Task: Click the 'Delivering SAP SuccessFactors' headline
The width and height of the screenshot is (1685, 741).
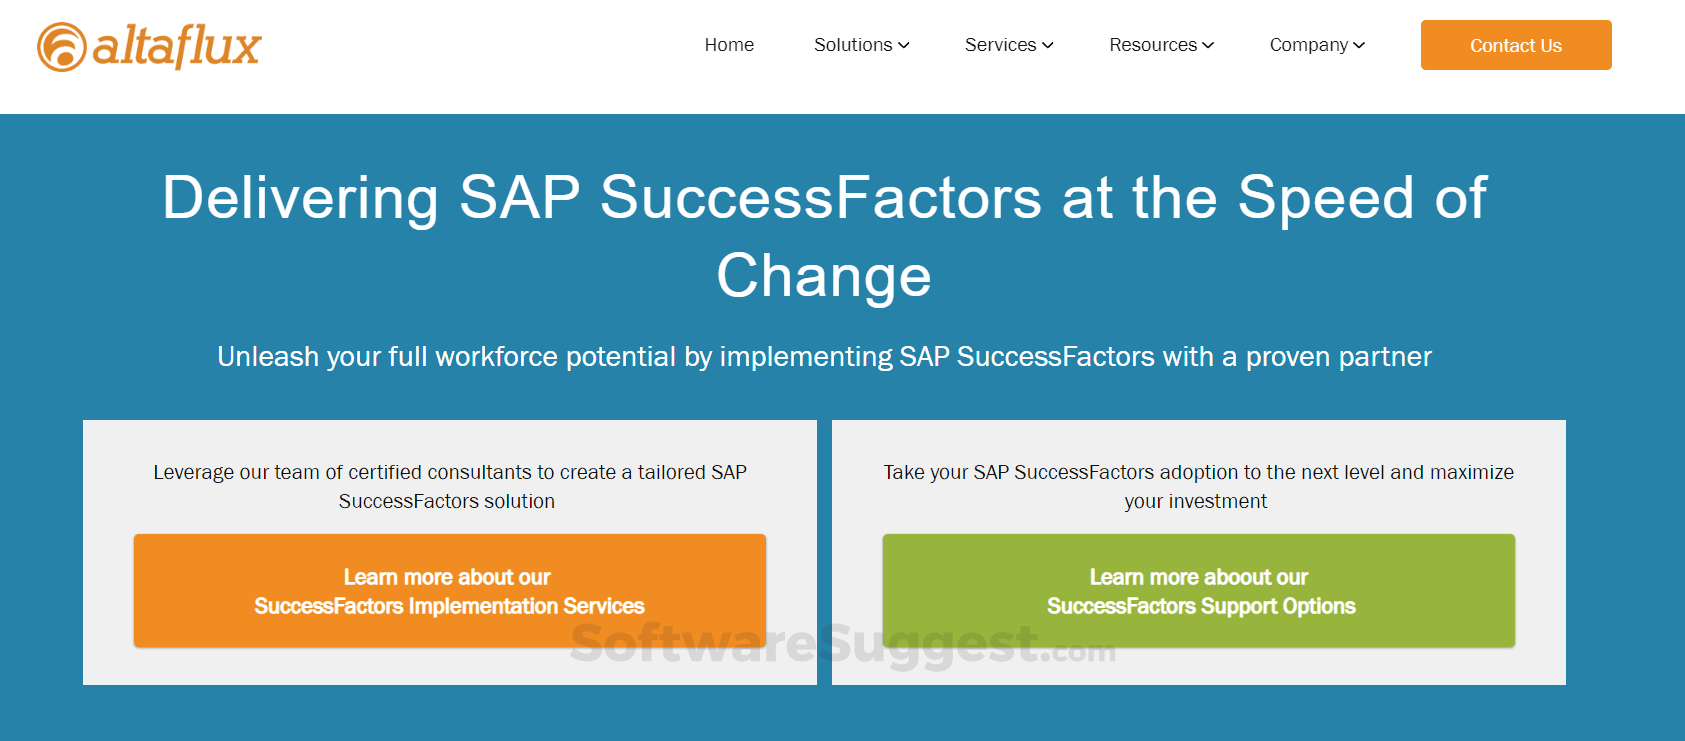Action: (825, 236)
